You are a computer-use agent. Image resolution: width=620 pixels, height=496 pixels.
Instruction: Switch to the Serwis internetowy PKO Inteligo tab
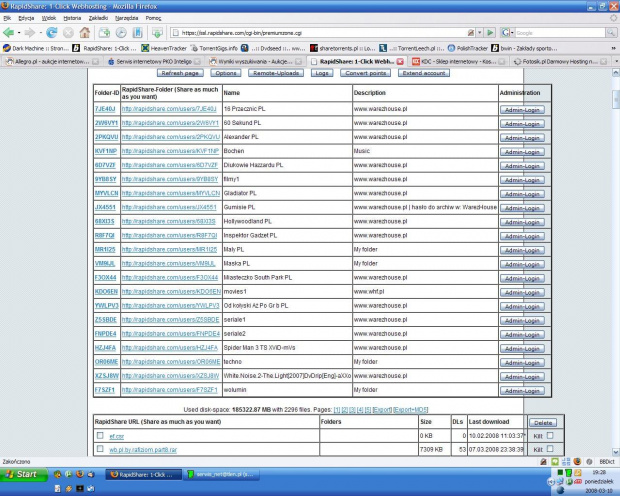coord(154,62)
